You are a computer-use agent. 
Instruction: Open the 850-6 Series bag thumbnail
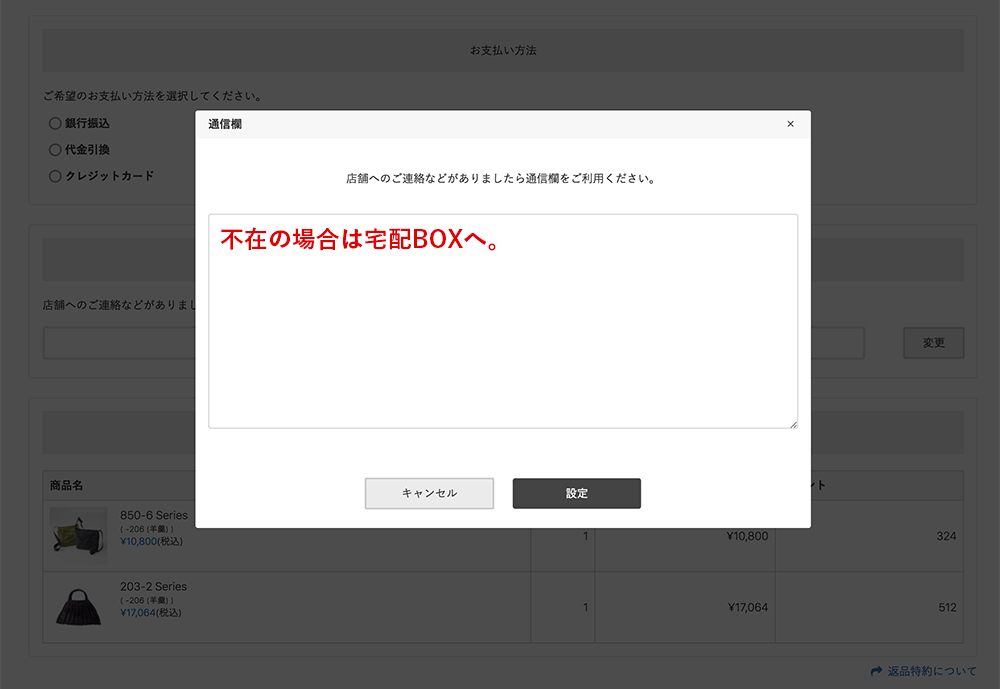pyautogui.click(x=78, y=534)
